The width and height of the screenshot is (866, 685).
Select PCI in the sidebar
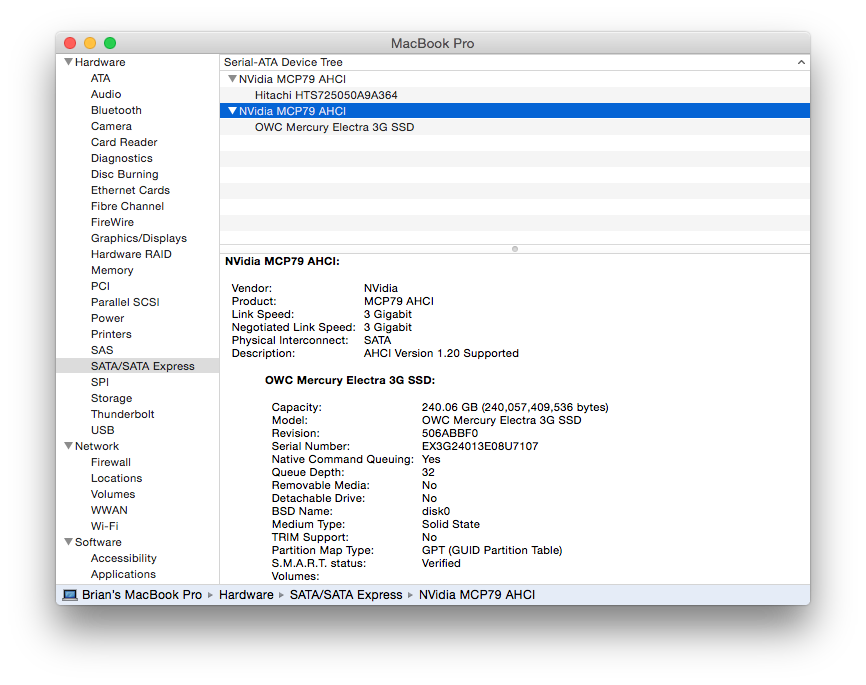point(101,287)
